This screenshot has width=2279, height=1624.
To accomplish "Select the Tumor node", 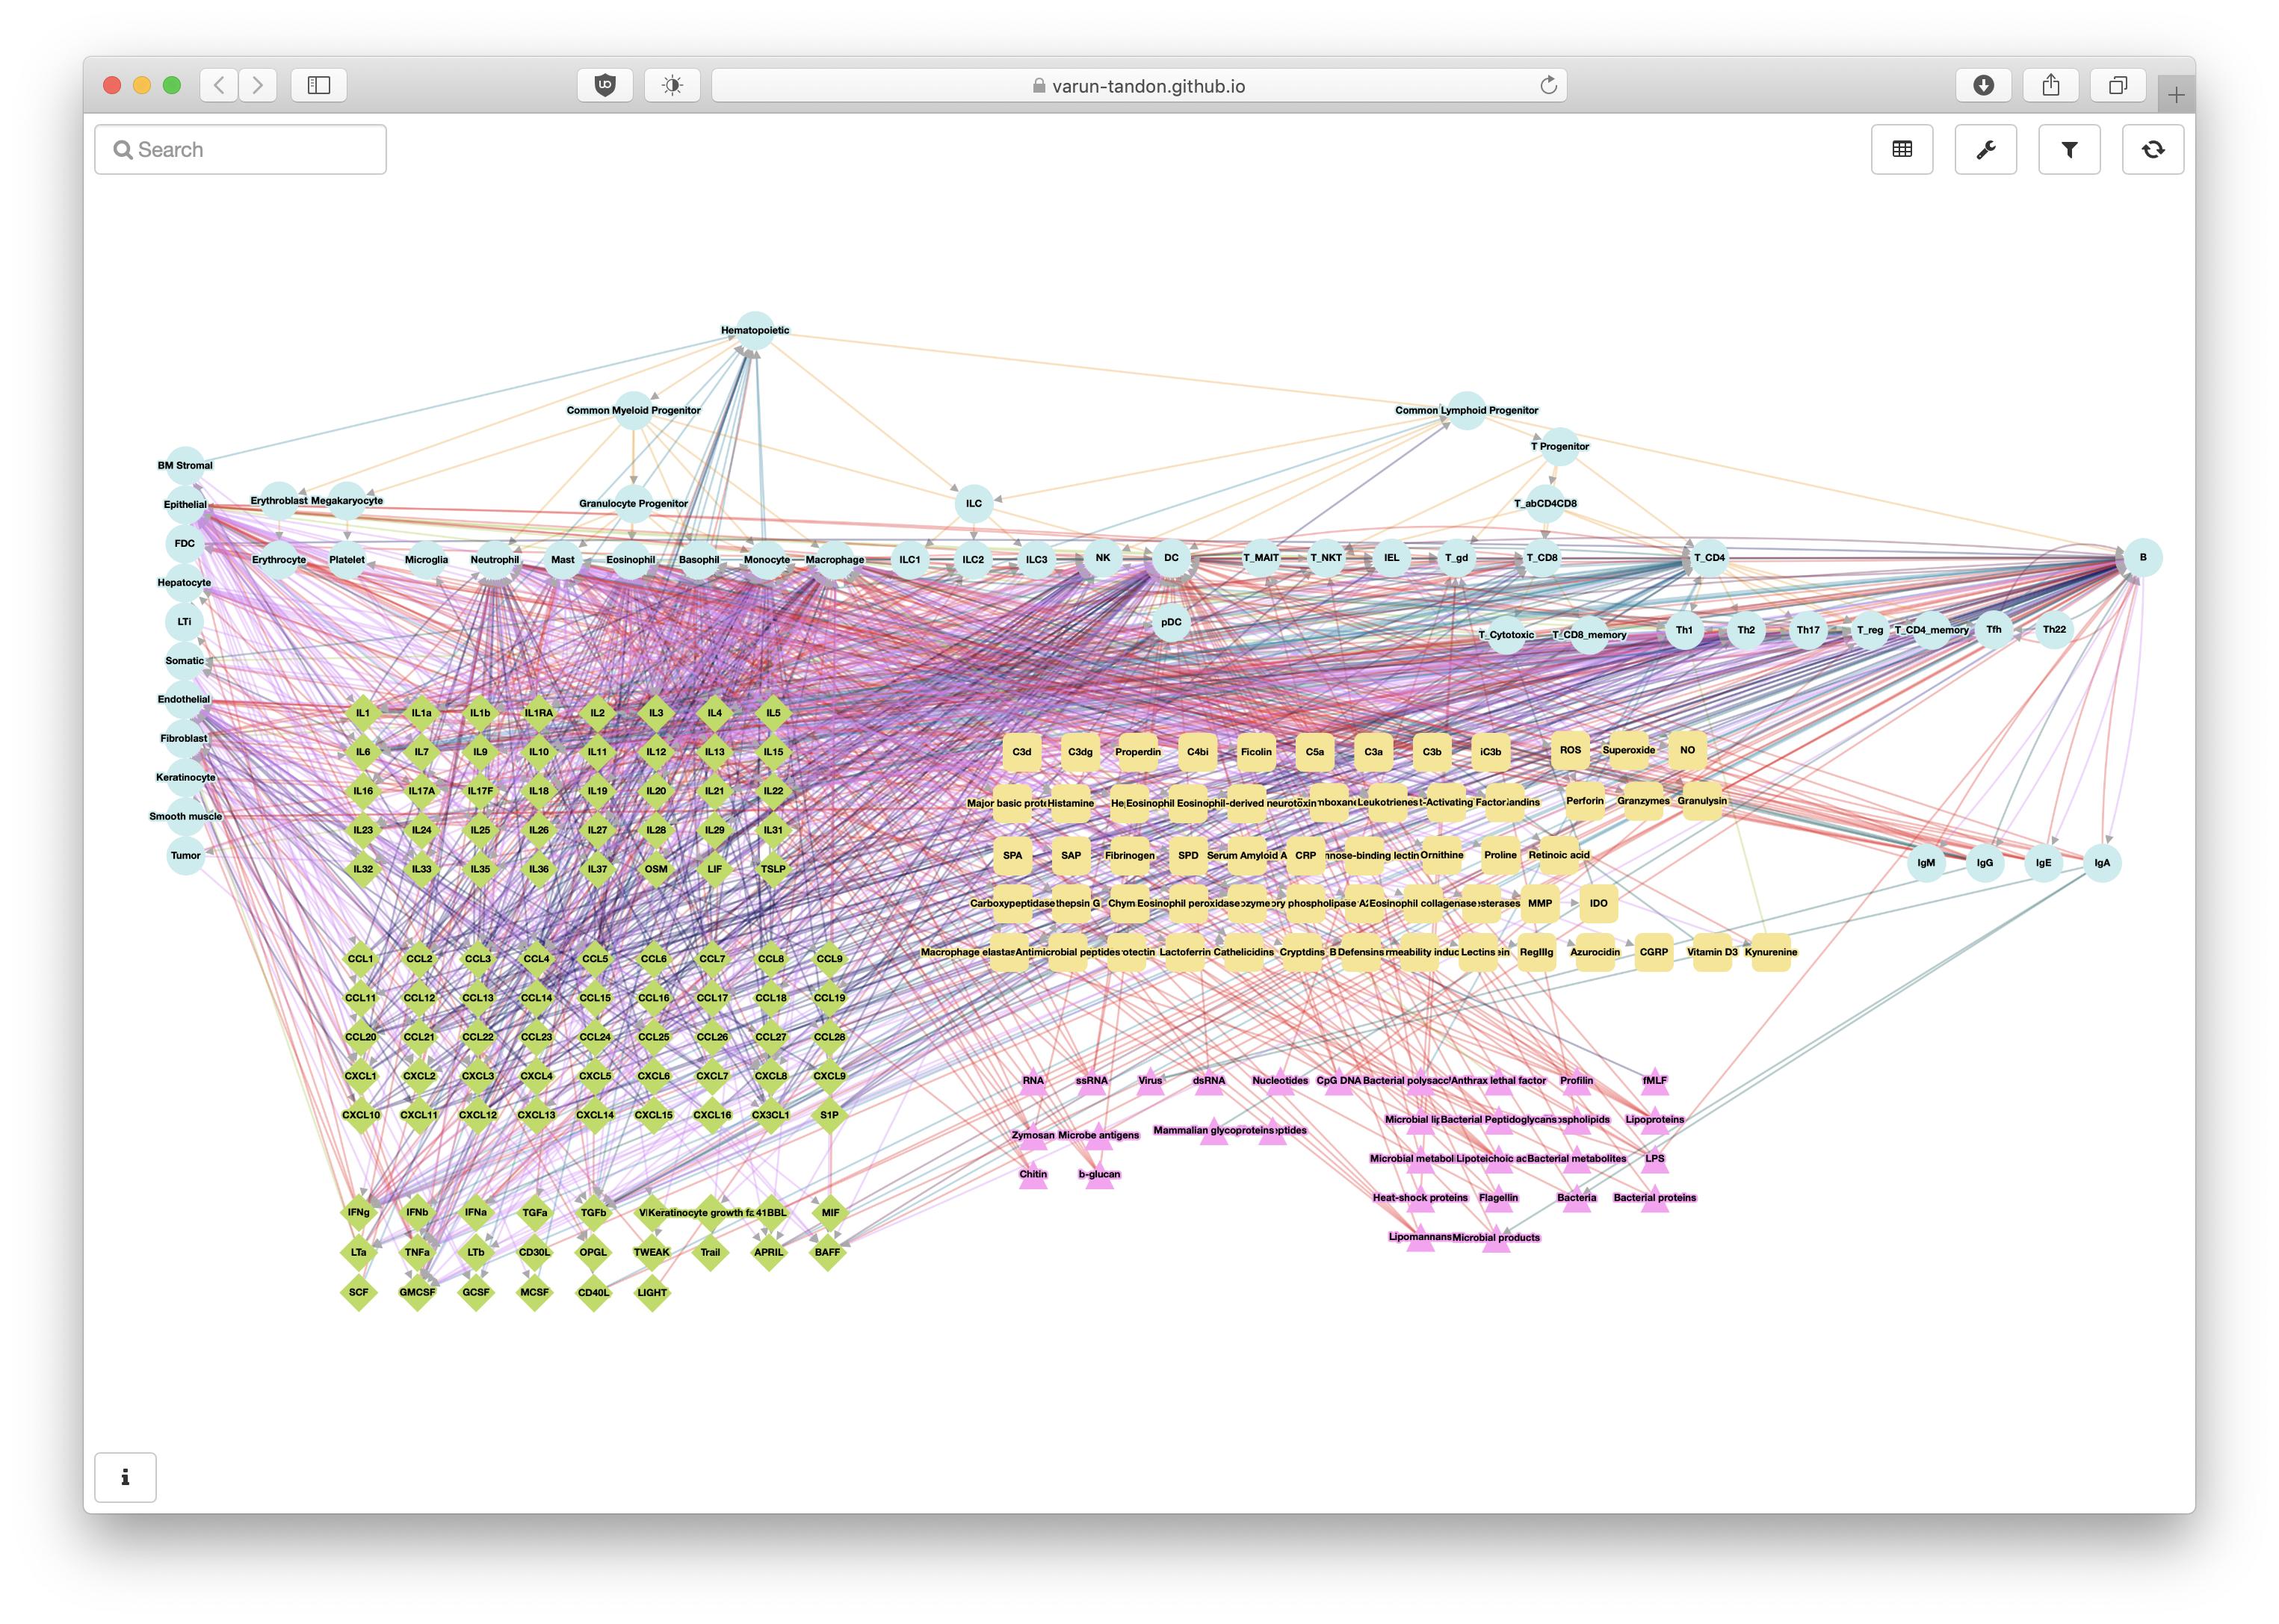I will point(185,855).
